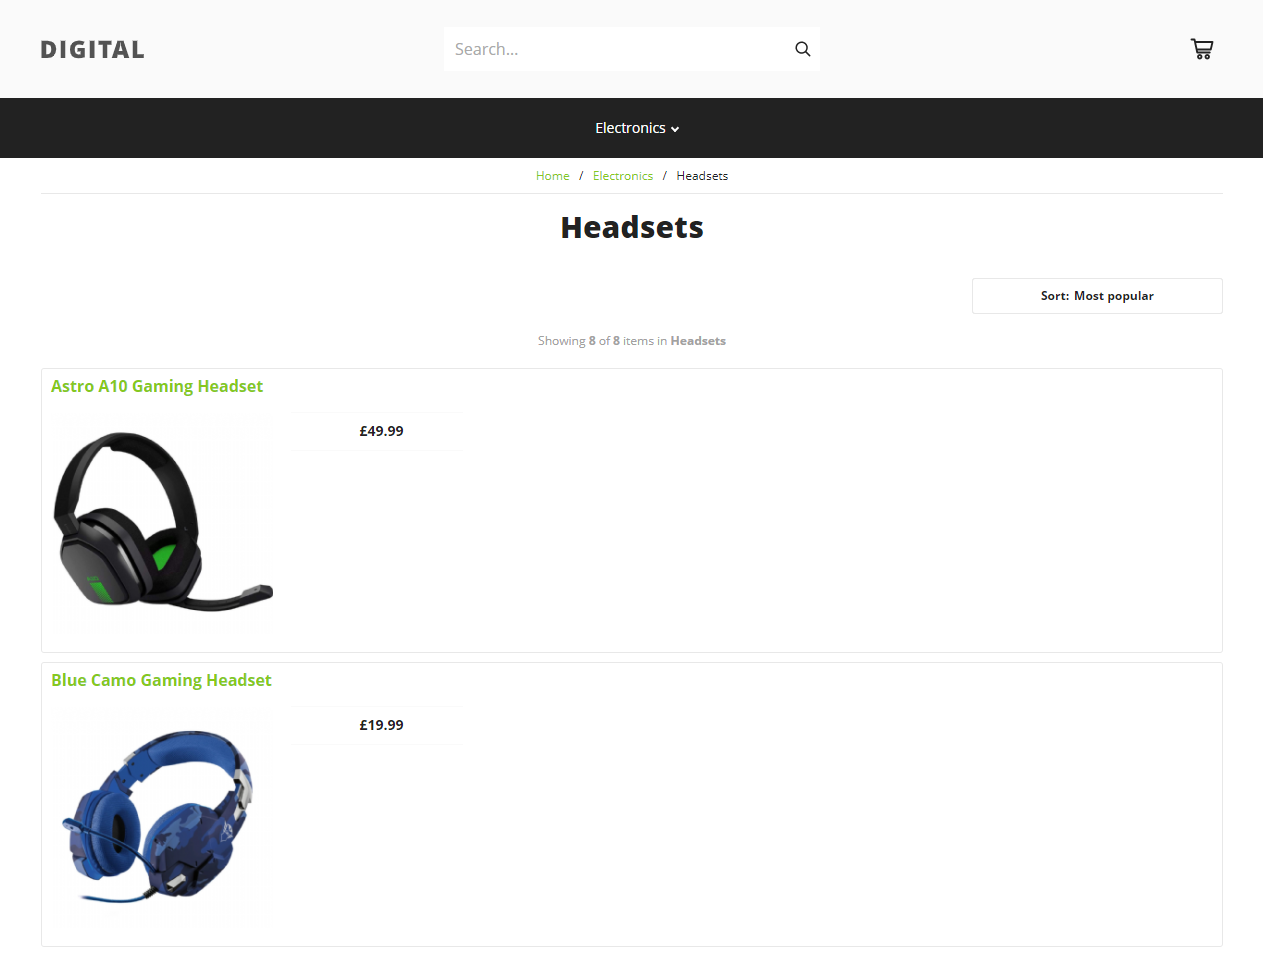Open the Sort: Most popular dropdown
Viewport: 1263px width, 956px height.
[1097, 296]
